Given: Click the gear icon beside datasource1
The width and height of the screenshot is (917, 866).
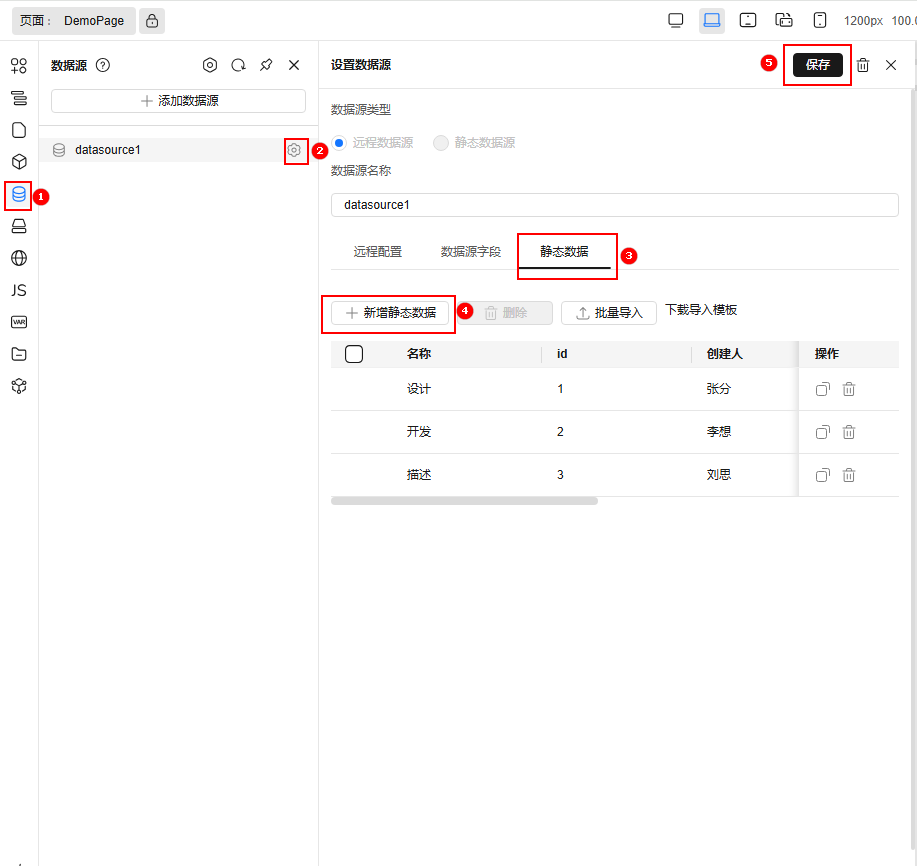Looking at the screenshot, I should 294,150.
